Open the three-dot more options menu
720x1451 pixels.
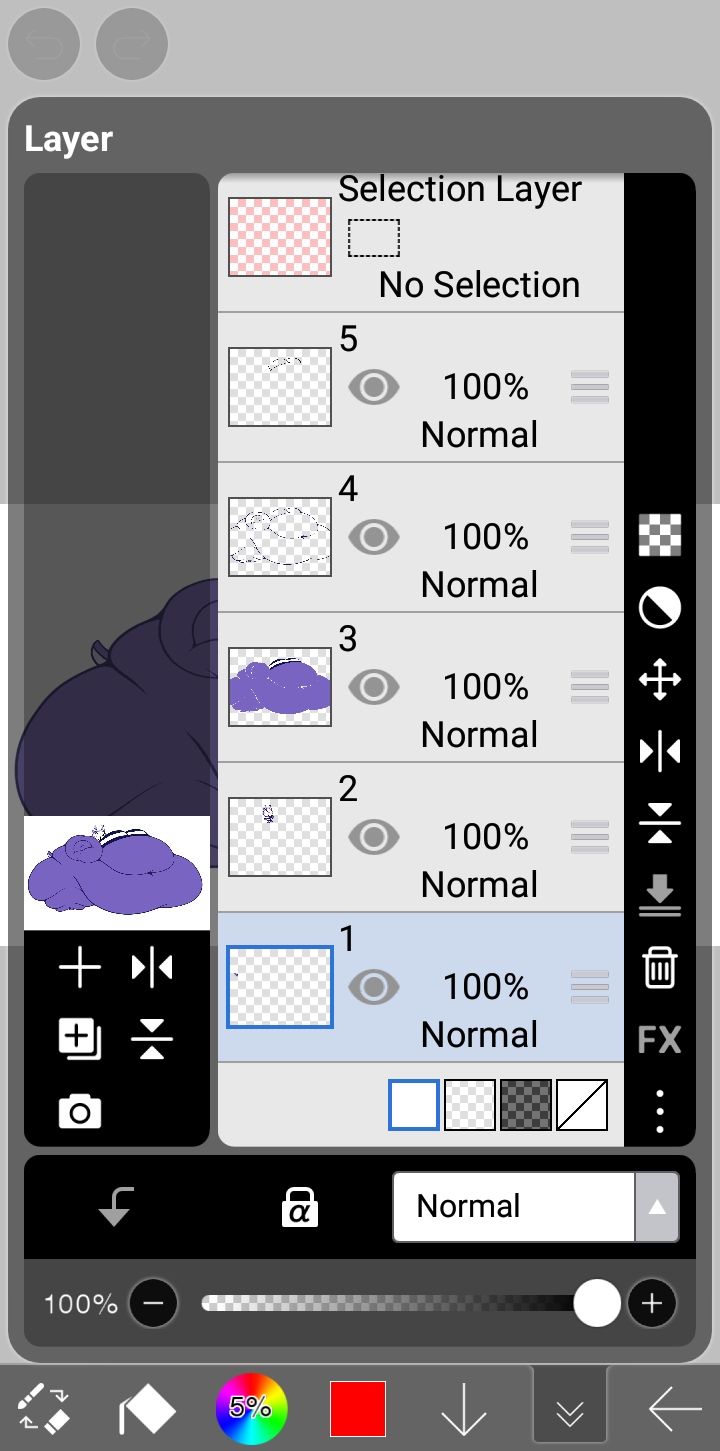[x=660, y=1110]
